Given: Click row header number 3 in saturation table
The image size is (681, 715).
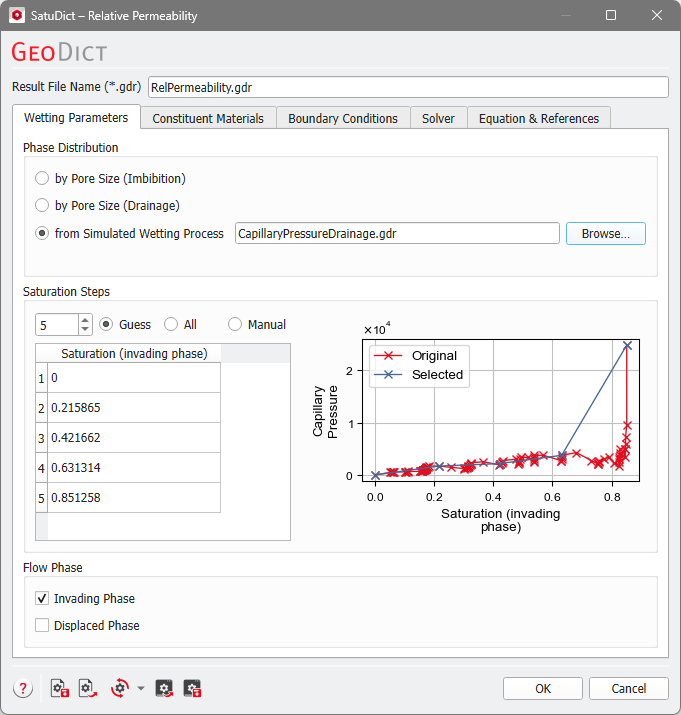Looking at the screenshot, I should (x=42, y=438).
